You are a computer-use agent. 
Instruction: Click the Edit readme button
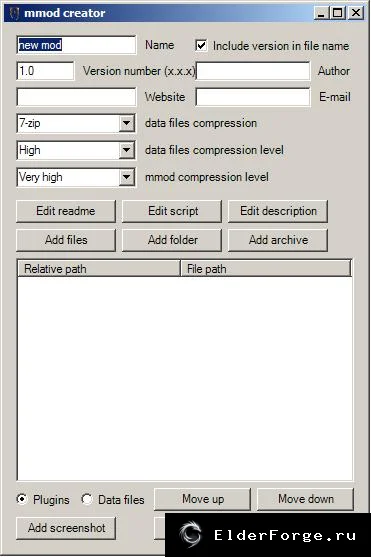point(66,211)
